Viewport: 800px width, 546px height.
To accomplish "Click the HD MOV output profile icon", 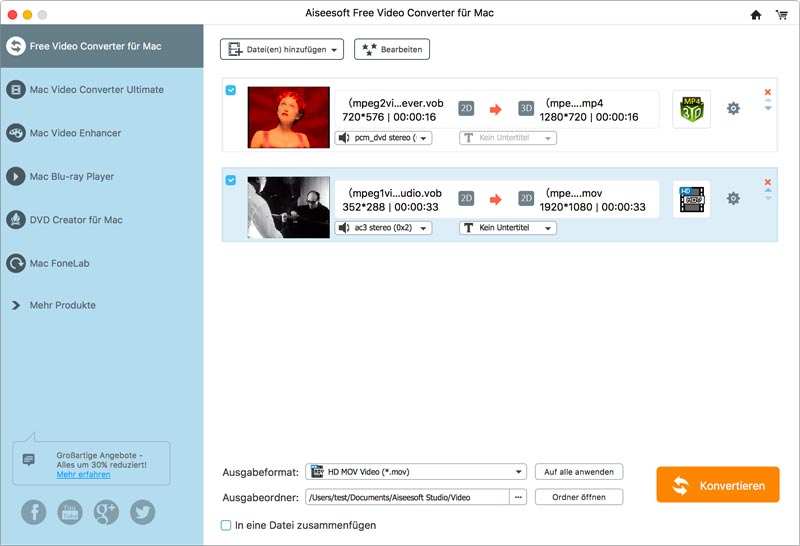I will 691,200.
